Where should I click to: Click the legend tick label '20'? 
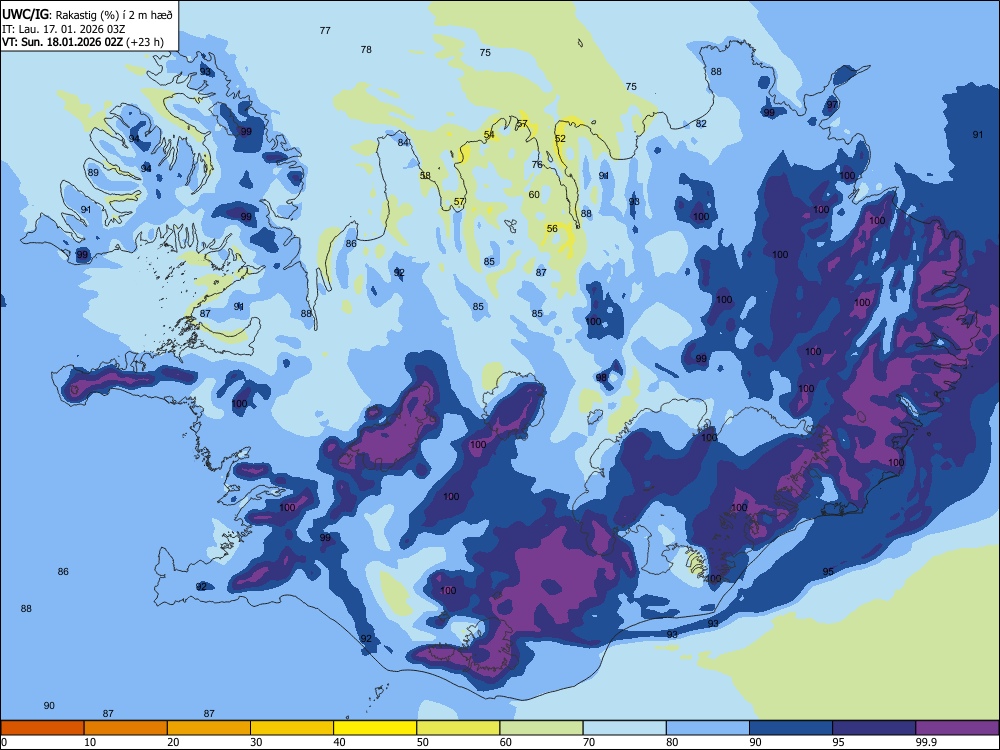point(173,742)
